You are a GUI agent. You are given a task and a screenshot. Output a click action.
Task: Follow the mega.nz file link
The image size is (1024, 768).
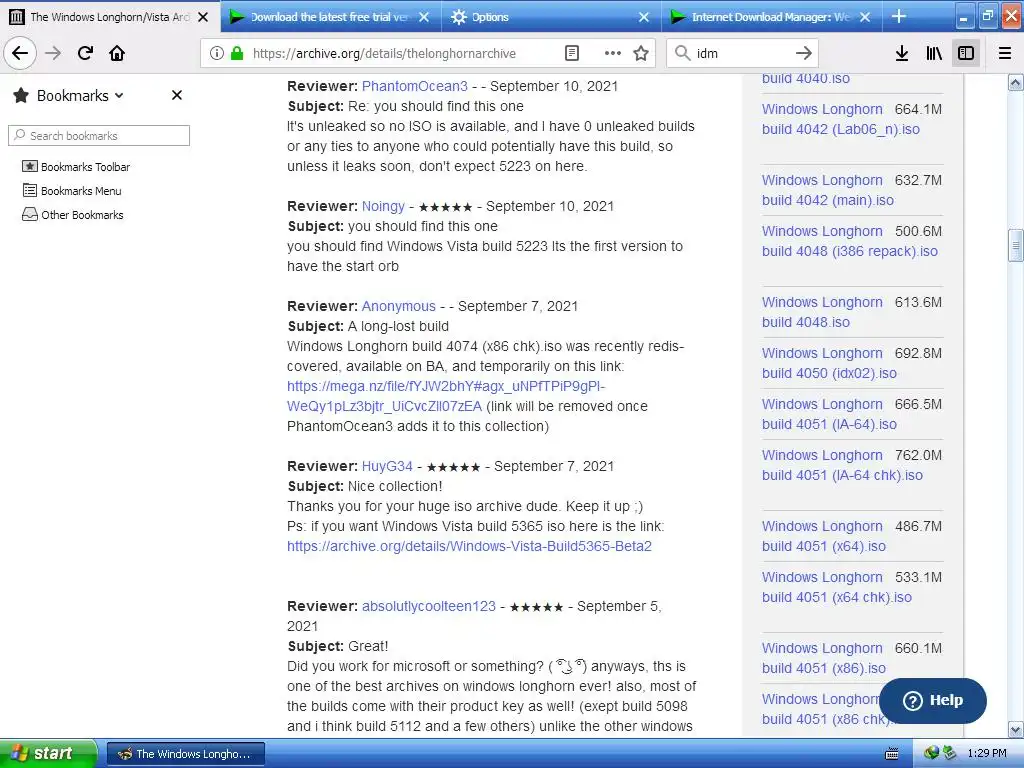446,396
